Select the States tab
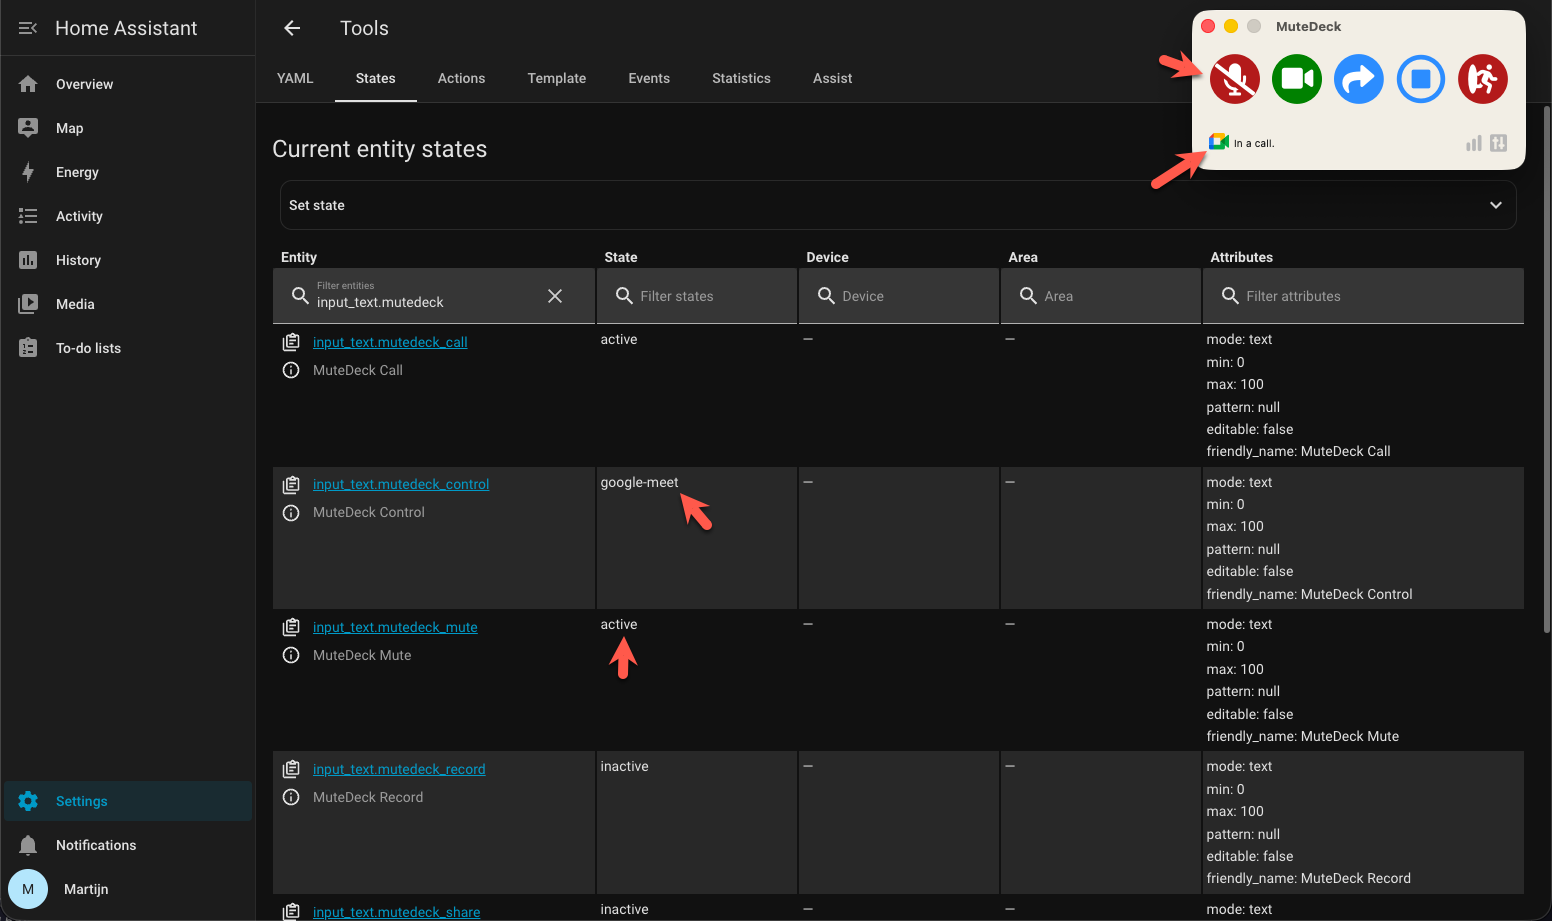This screenshot has width=1552, height=921. 376,78
